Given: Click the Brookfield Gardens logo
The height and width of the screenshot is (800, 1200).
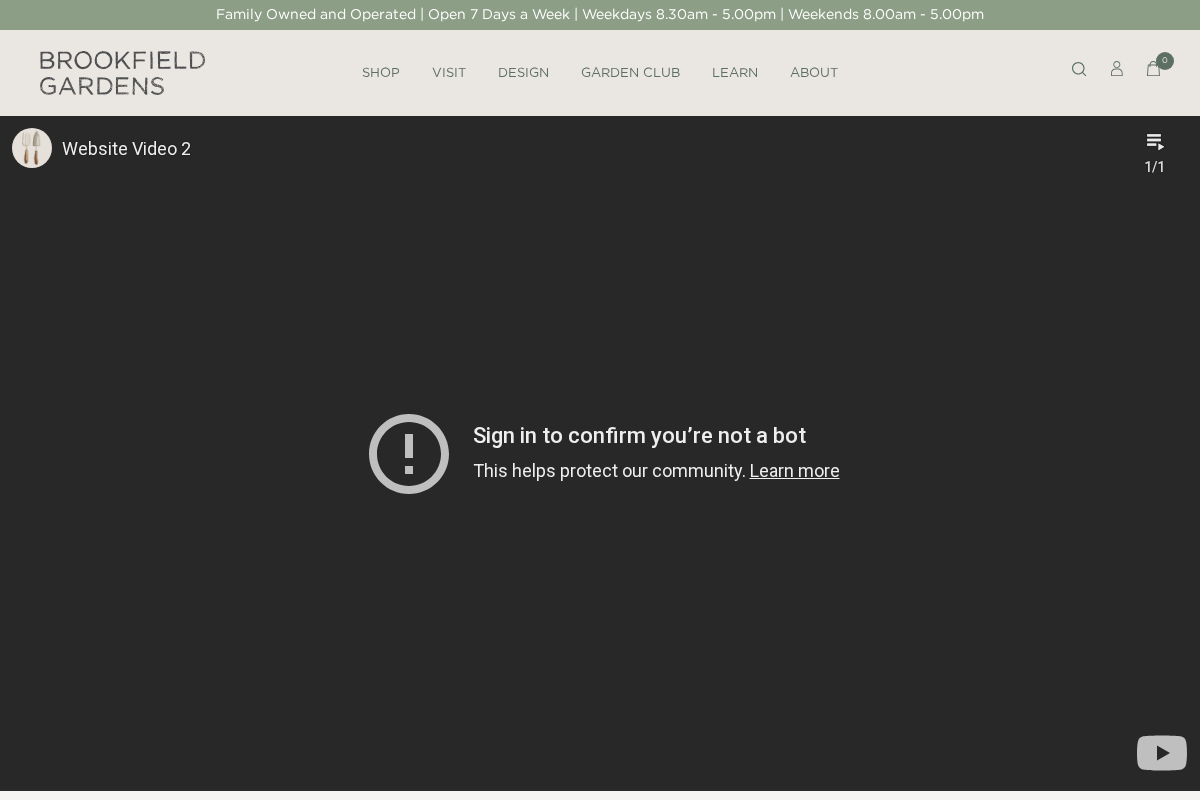Looking at the screenshot, I should (122, 72).
